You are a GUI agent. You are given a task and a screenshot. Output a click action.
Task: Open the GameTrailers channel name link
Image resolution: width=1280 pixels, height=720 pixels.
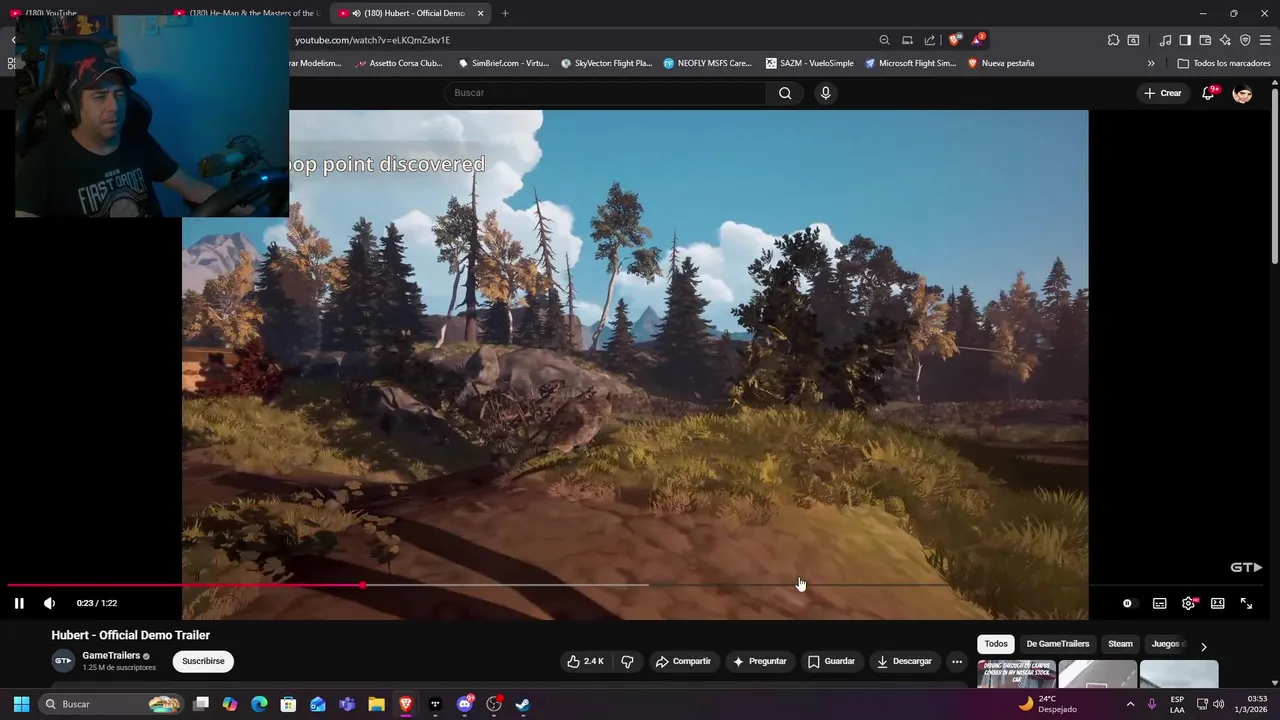[111, 656]
